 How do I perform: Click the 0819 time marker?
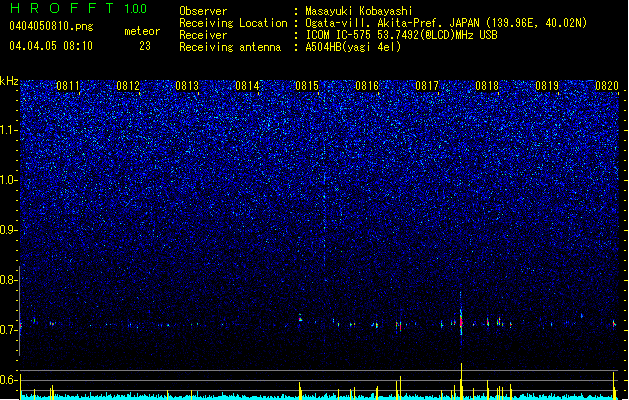click(x=547, y=86)
